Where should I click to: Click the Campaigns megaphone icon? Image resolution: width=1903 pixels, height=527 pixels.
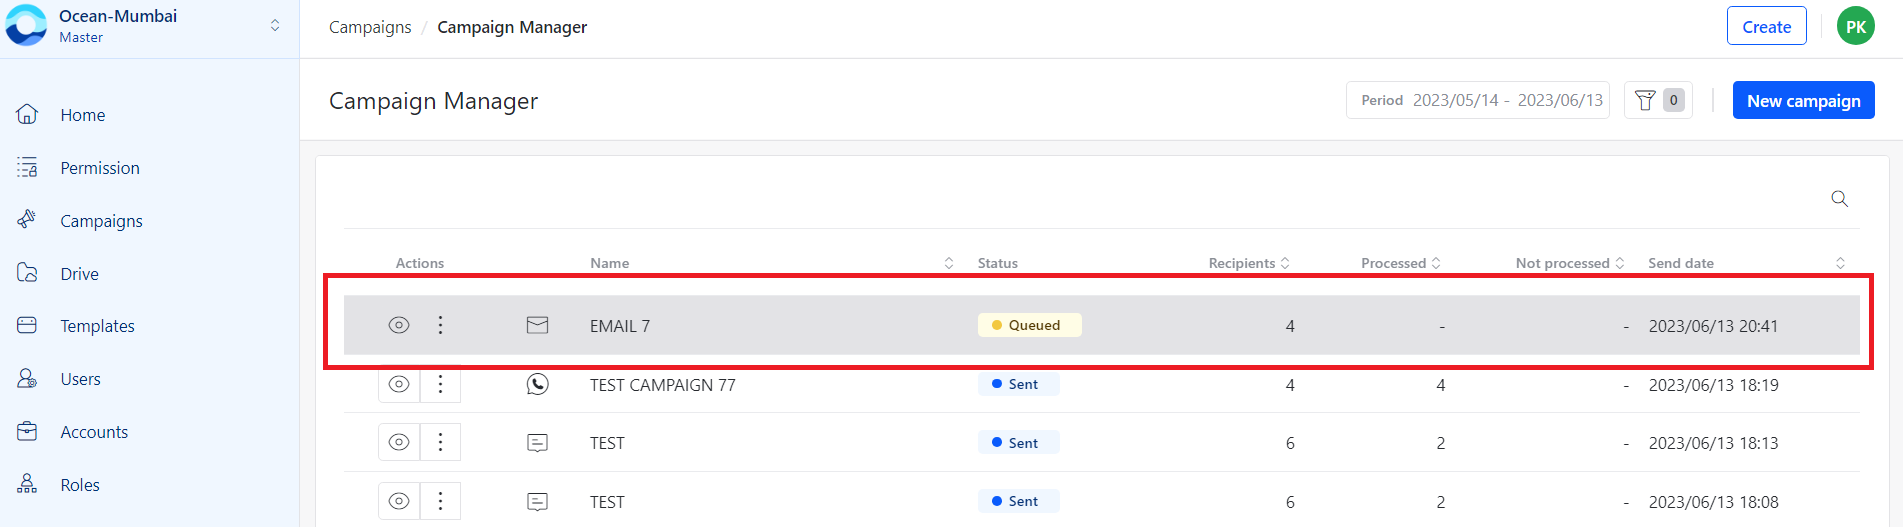[27, 219]
